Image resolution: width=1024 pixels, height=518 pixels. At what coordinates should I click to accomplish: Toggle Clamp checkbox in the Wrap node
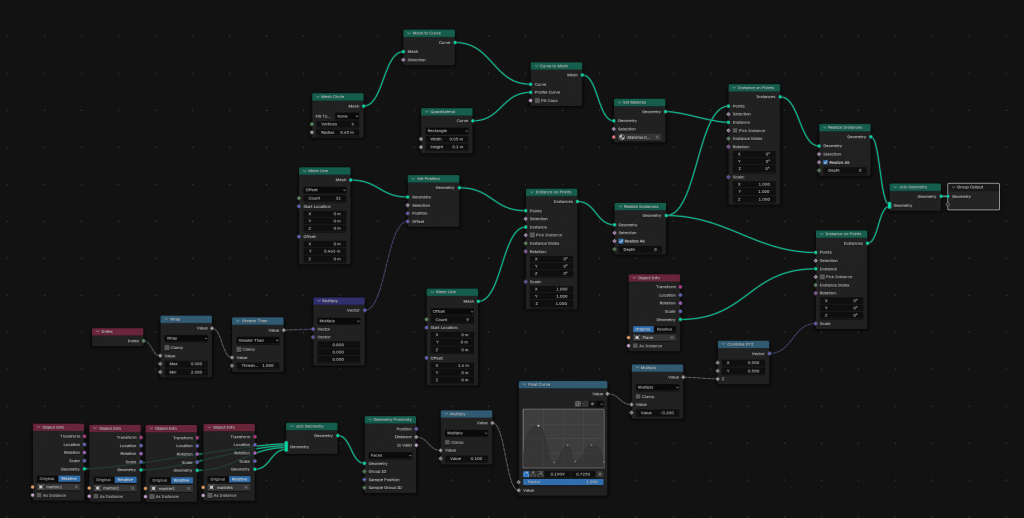click(166, 347)
